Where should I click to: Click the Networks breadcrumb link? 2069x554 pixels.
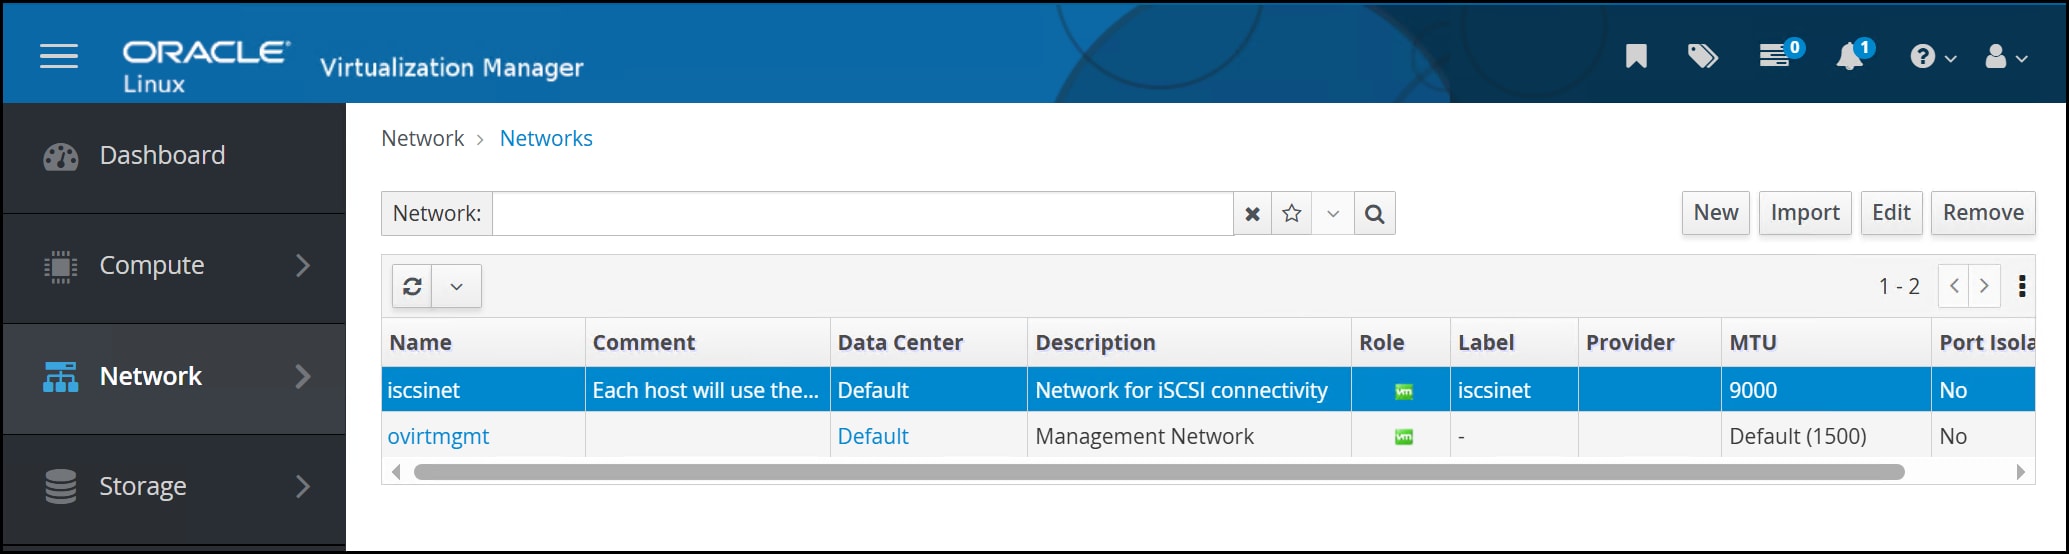tap(546, 138)
